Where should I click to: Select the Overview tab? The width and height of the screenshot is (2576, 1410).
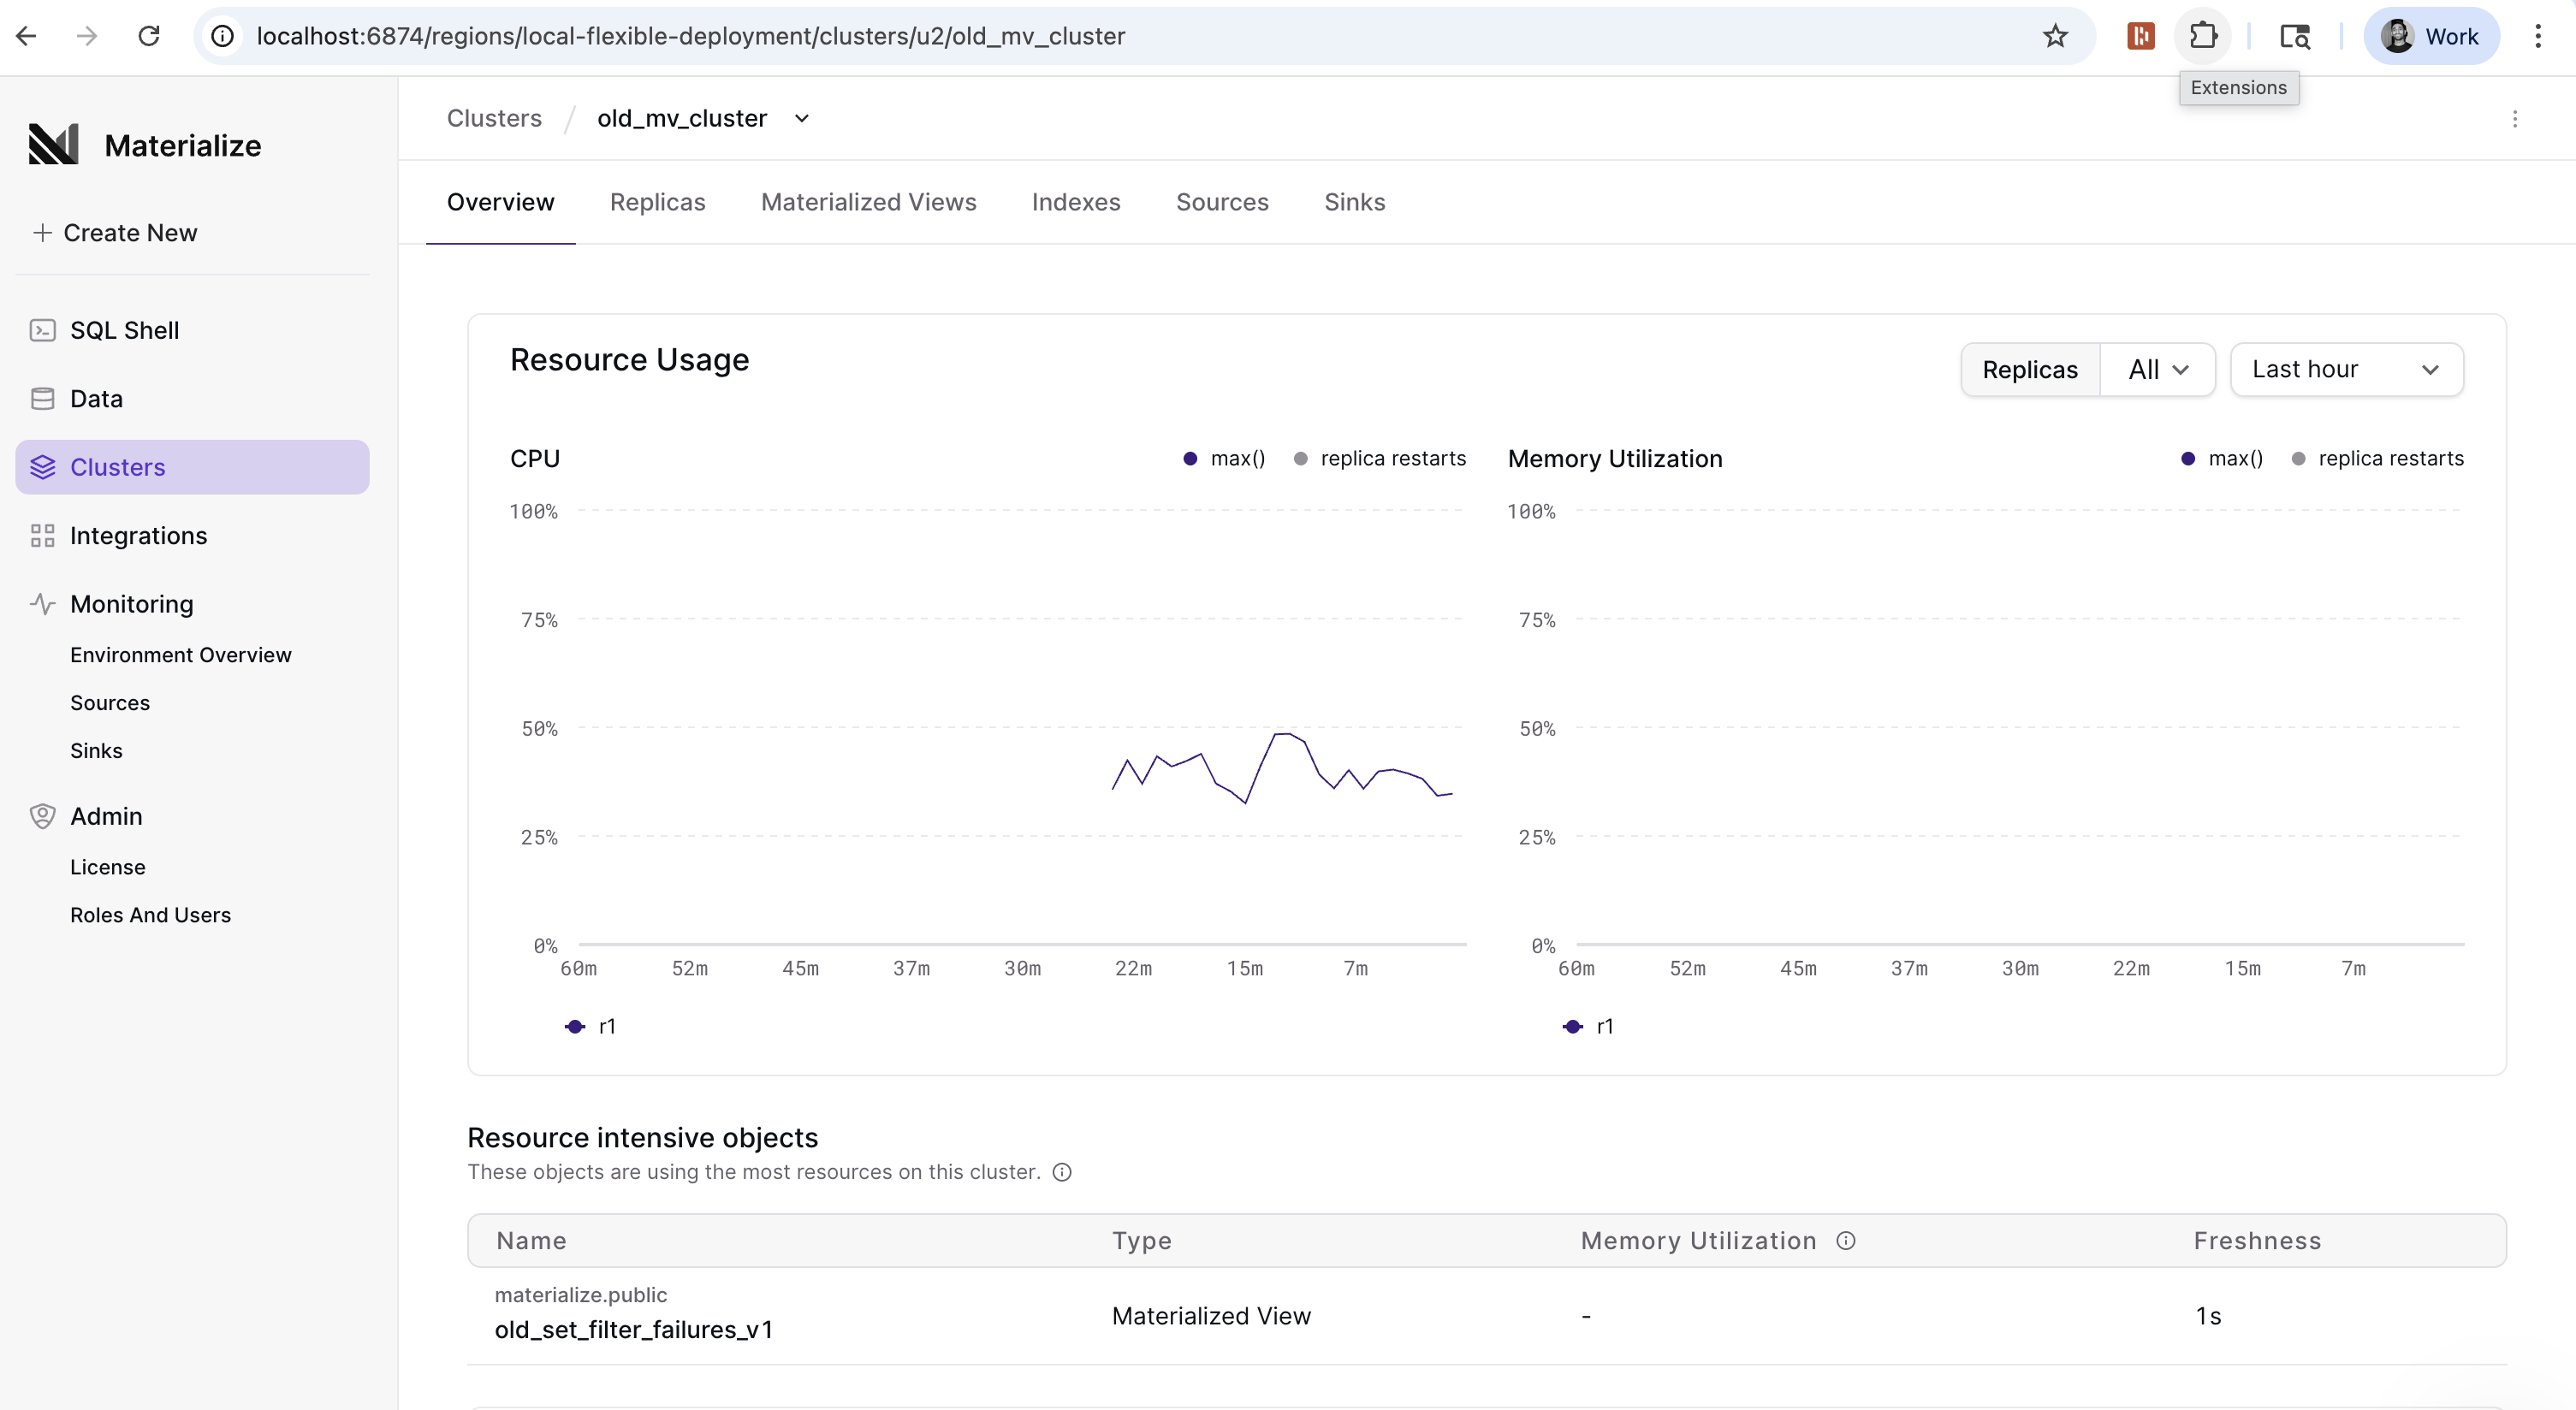coord(500,202)
